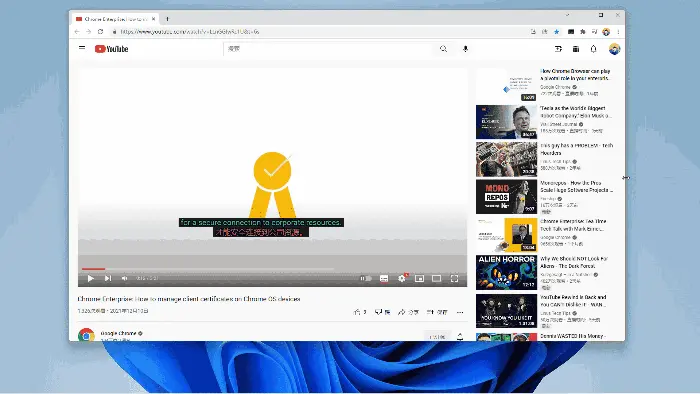This screenshot has width=700, height=394.
Task: Open the Google Chrome channel avatar
Action: coord(86,335)
